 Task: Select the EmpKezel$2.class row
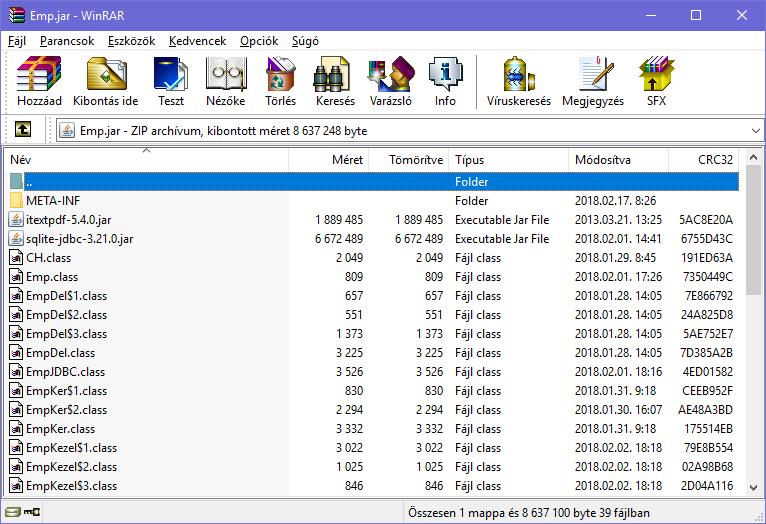point(374,467)
